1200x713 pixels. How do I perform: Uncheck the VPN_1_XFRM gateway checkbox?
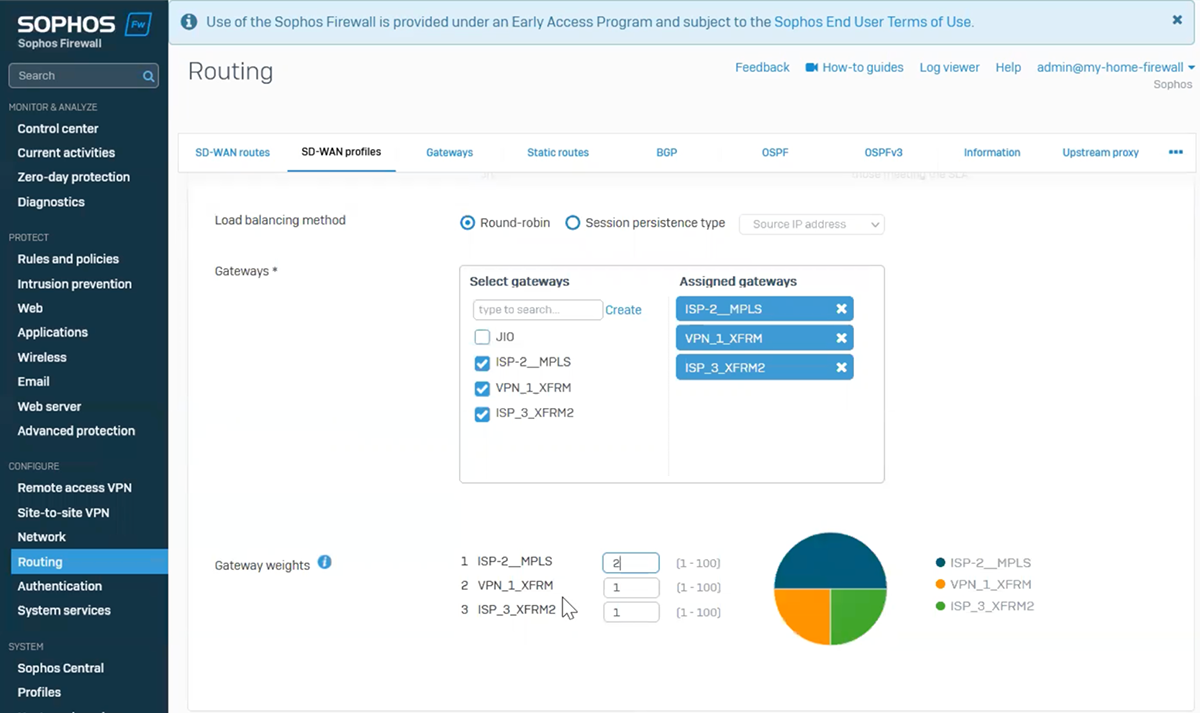coord(482,388)
